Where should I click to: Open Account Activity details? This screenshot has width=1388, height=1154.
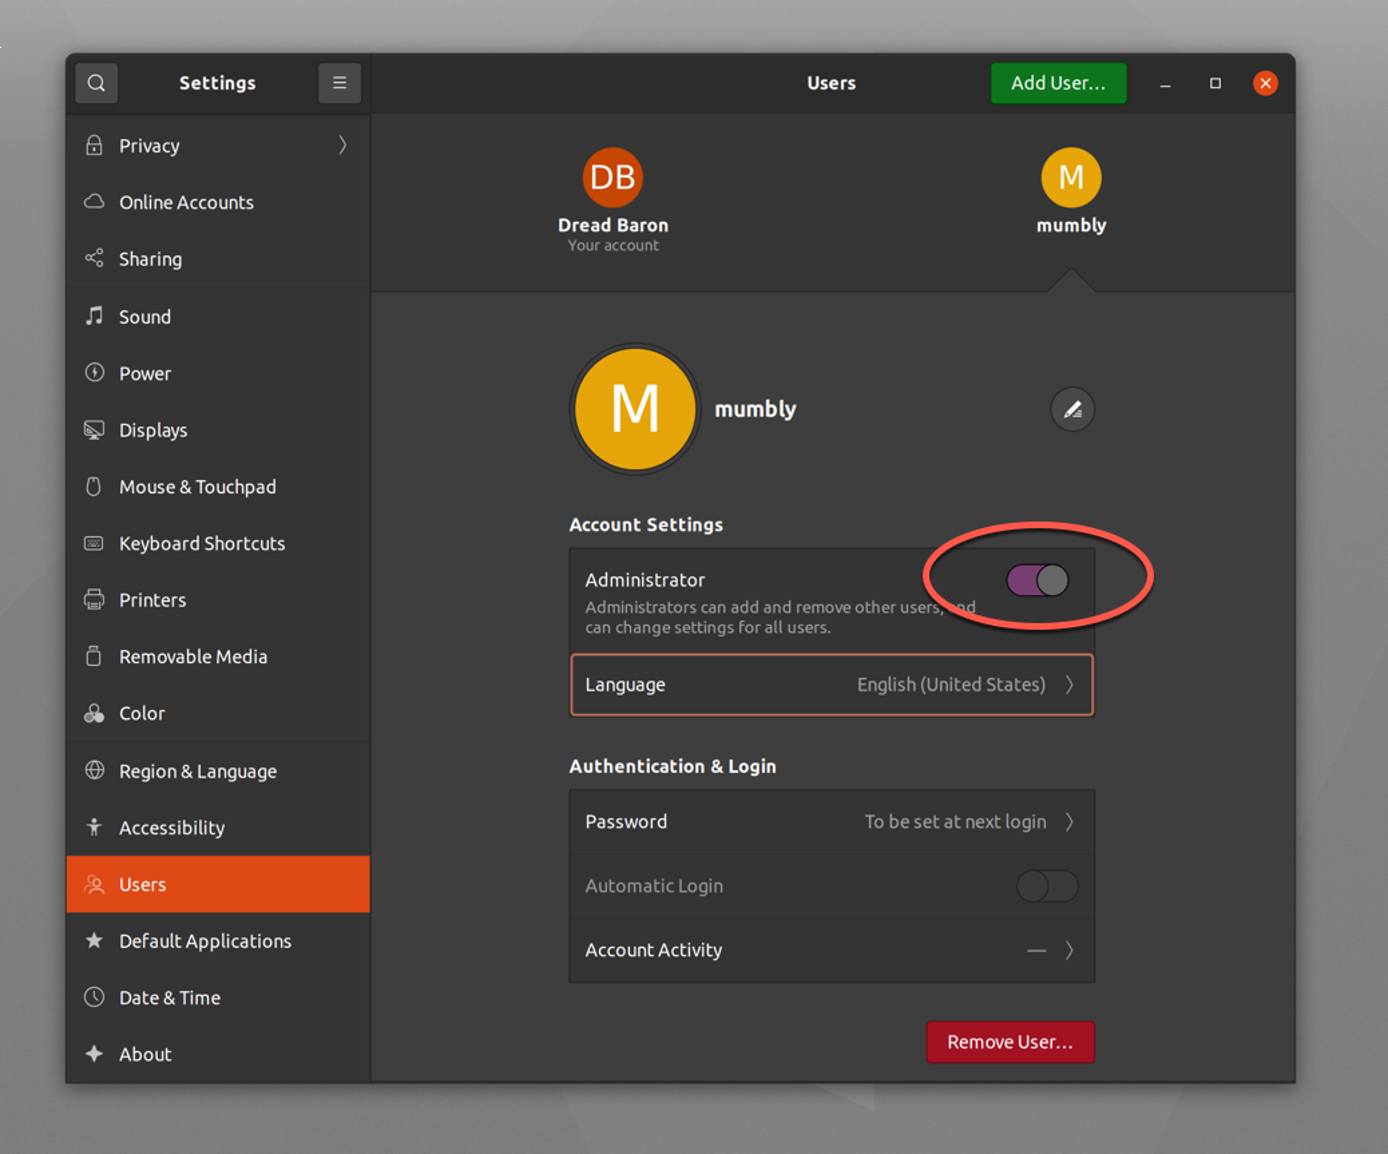pos(831,950)
